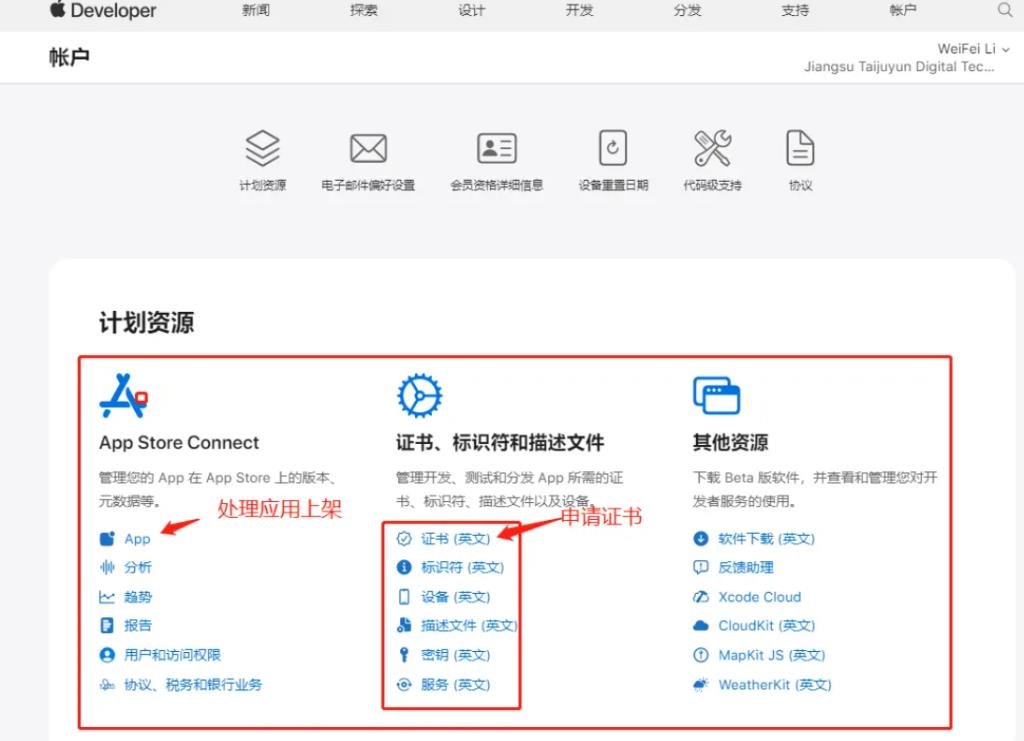Open the 电子邮件偏好设置 envelope icon
Image resolution: width=1024 pixels, height=741 pixels.
click(x=368, y=149)
